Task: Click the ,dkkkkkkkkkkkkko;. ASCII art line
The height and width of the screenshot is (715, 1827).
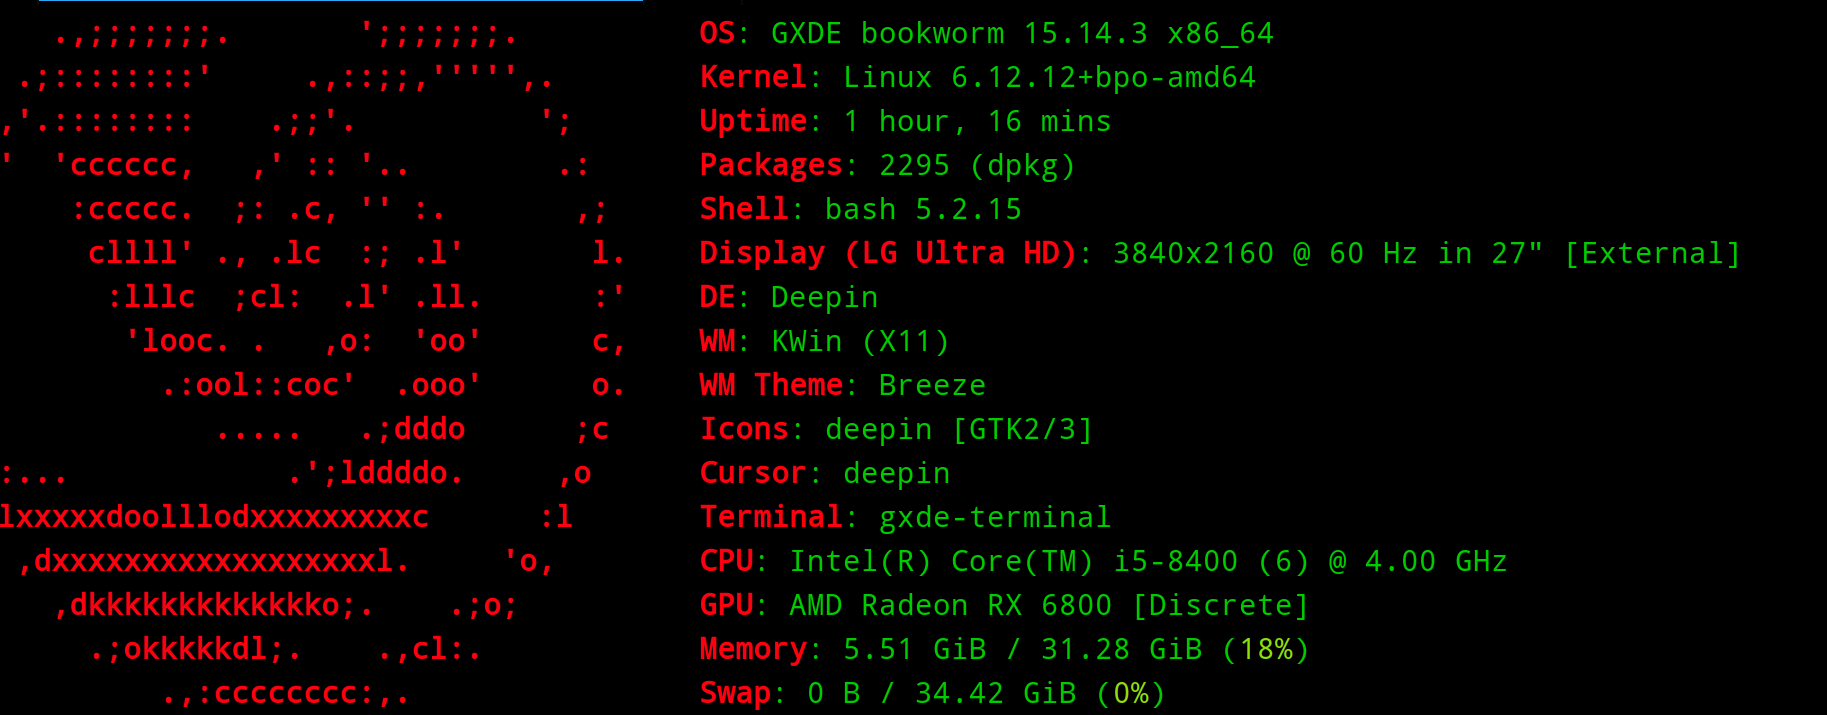Action: (213, 605)
